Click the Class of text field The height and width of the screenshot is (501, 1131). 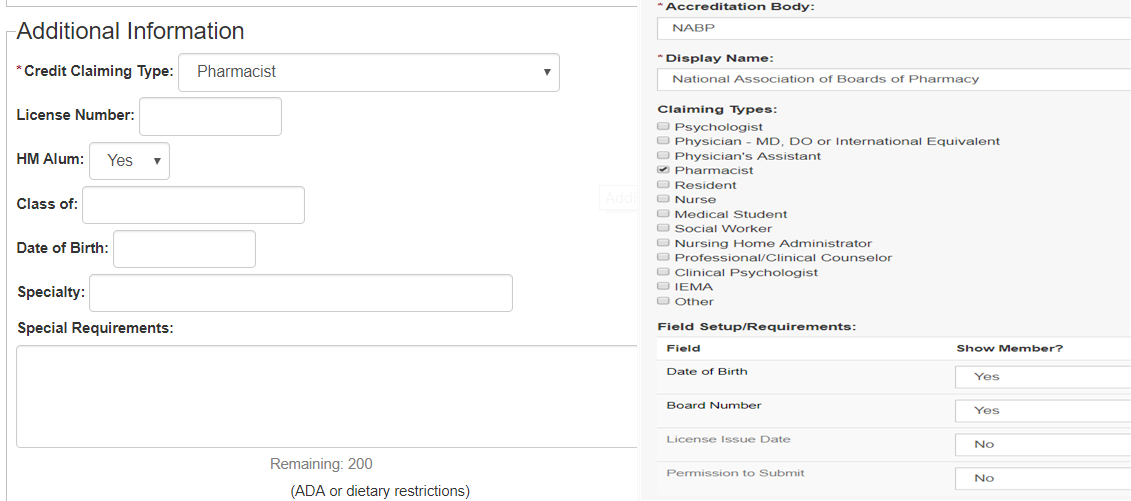point(193,205)
